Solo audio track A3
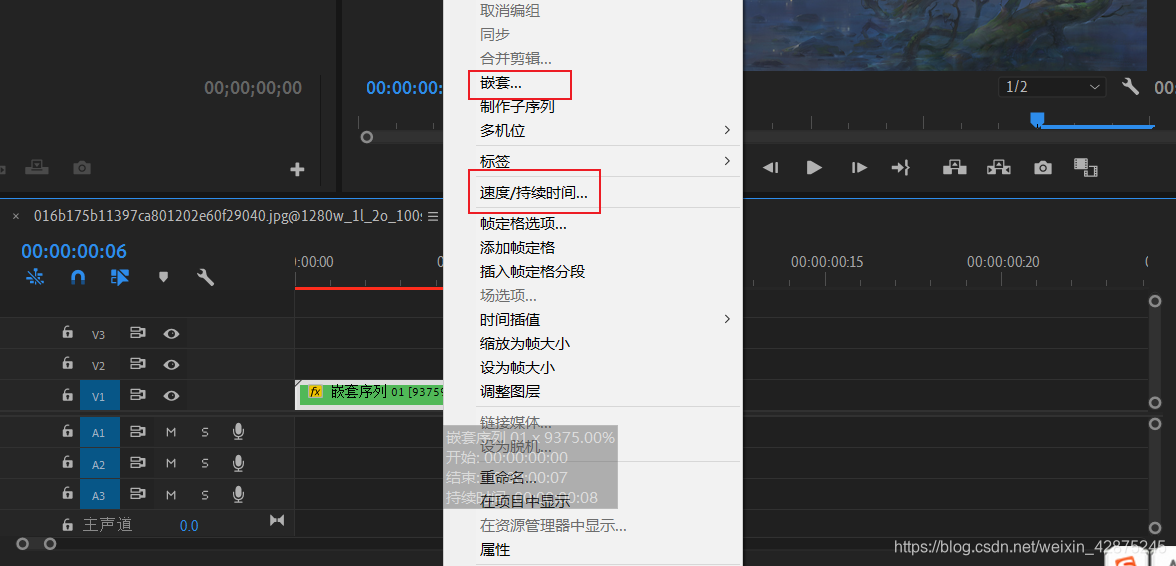Image resolution: width=1176 pixels, height=566 pixels. point(205,494)
